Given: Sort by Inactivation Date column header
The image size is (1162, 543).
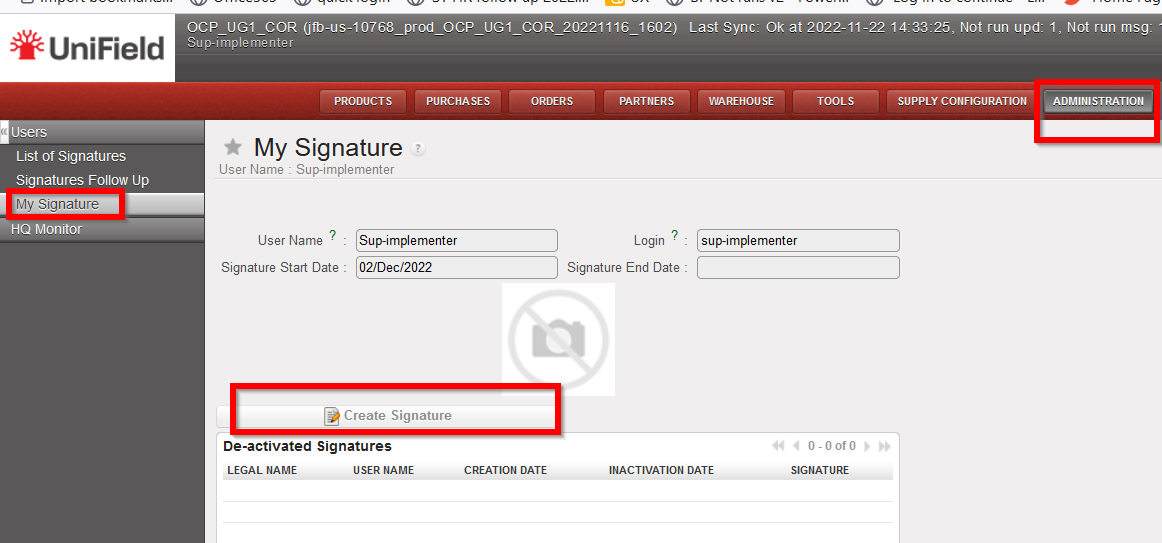Looking at the screenshot, I should (x=661, y=470).
